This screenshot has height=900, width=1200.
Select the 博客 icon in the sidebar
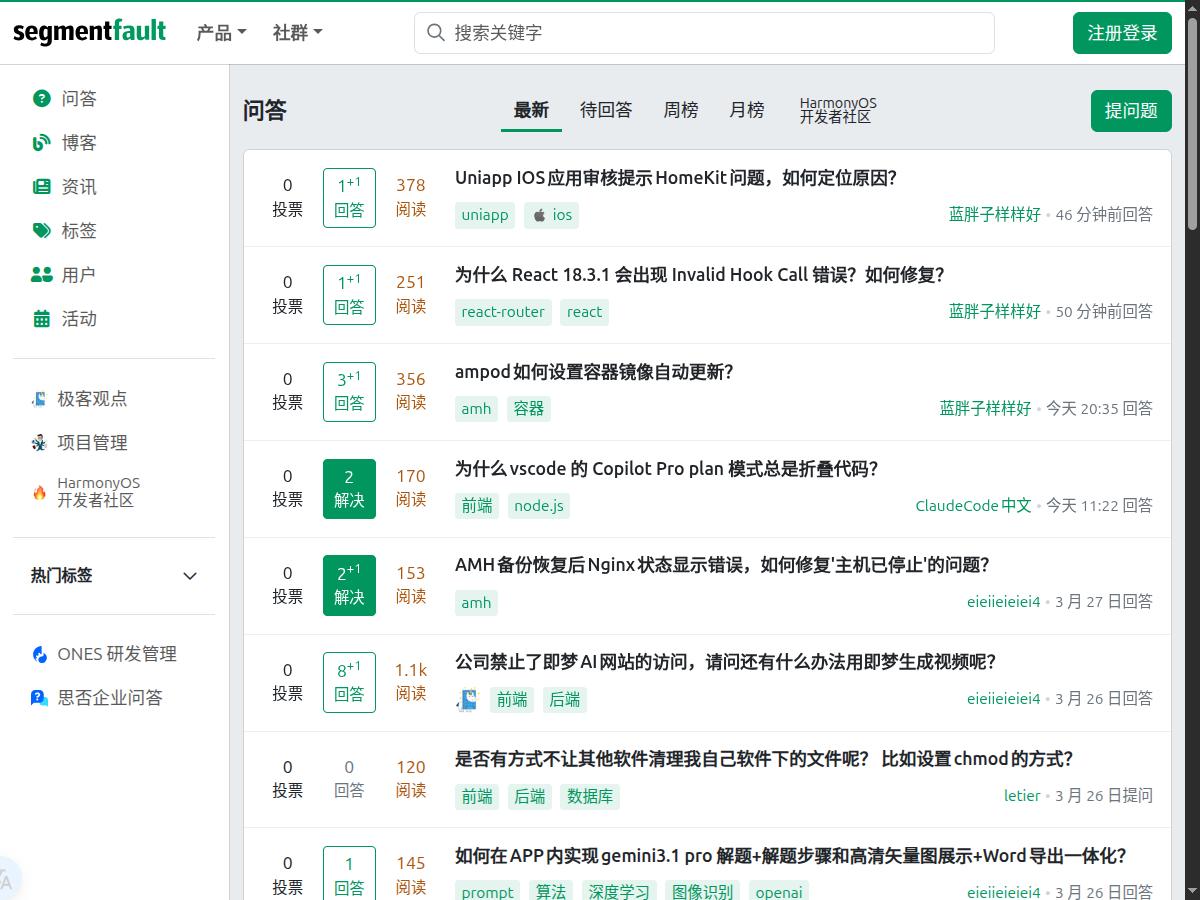pyautogui.click(x=40, y=142)
